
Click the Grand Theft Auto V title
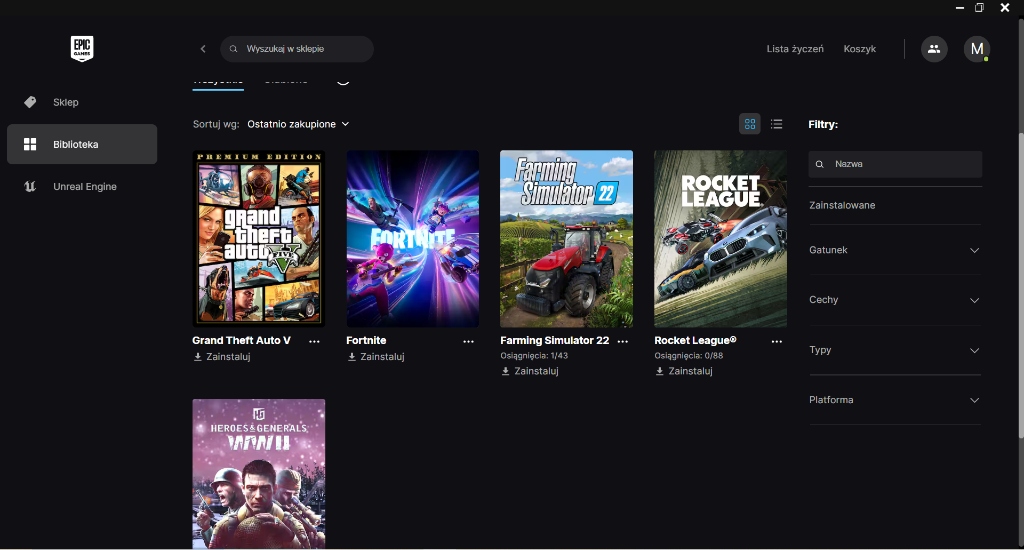click(x=242, y=340)
